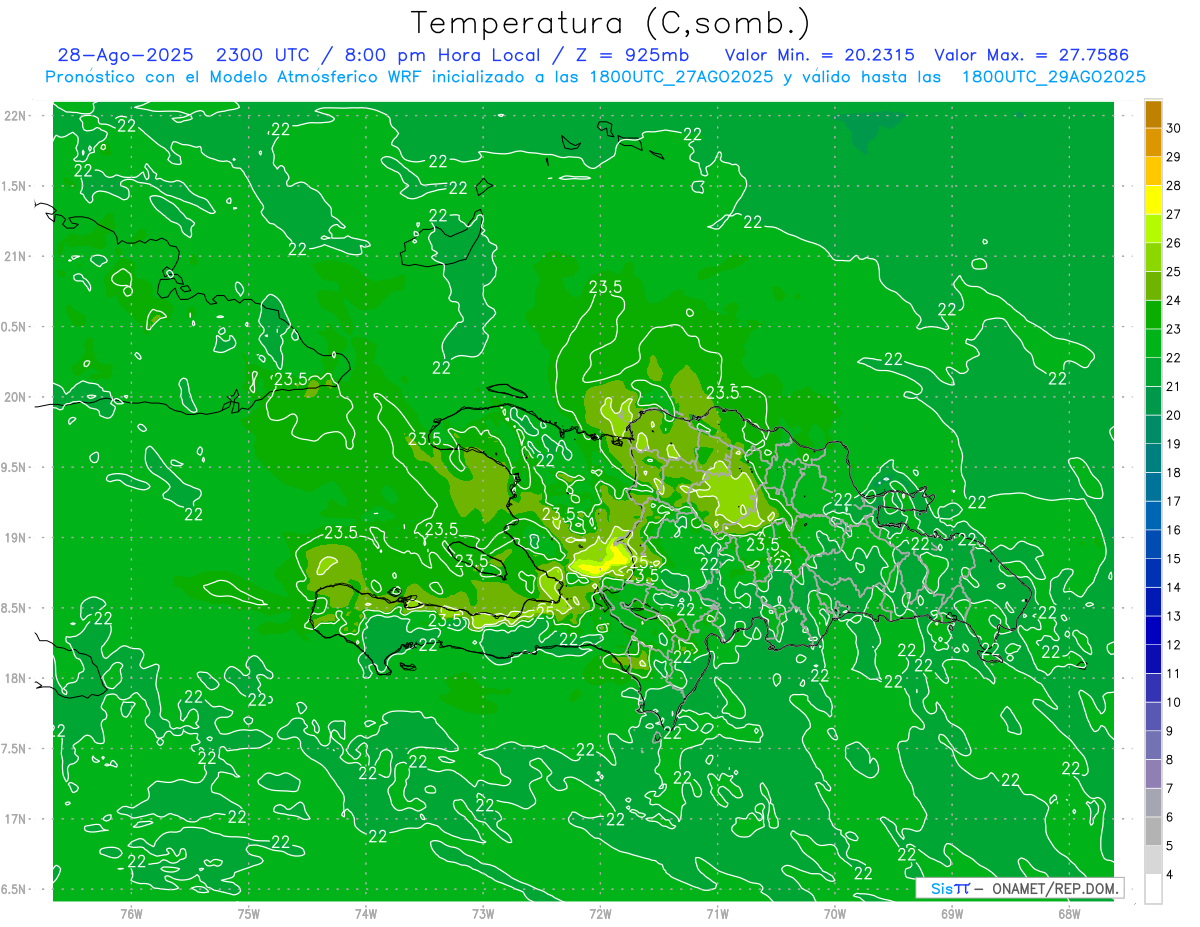The width and height of the screenshot is (1200, 927).
Task: Click the legend value 20
Action: tap(1173, 415)
